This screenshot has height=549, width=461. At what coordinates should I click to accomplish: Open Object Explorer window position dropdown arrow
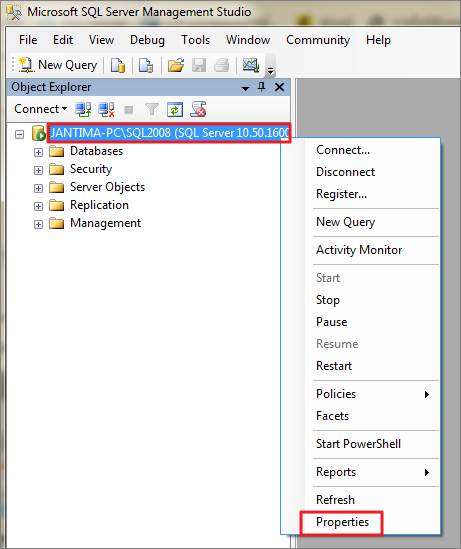246,88
